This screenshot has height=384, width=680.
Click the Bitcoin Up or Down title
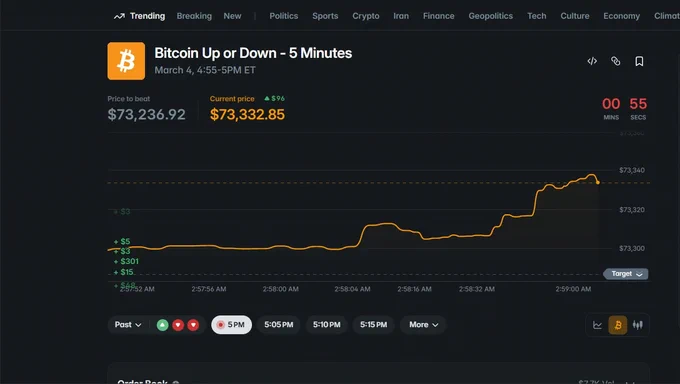253,53
